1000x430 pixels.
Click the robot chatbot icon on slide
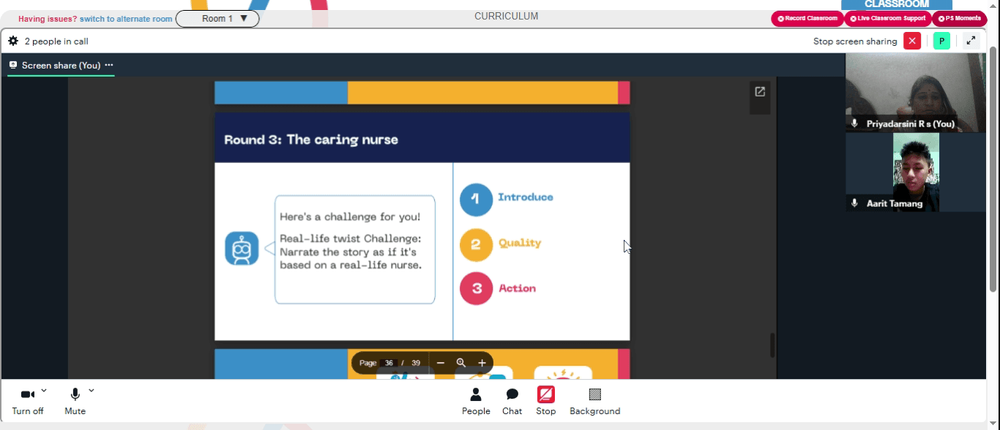point(242,248)
